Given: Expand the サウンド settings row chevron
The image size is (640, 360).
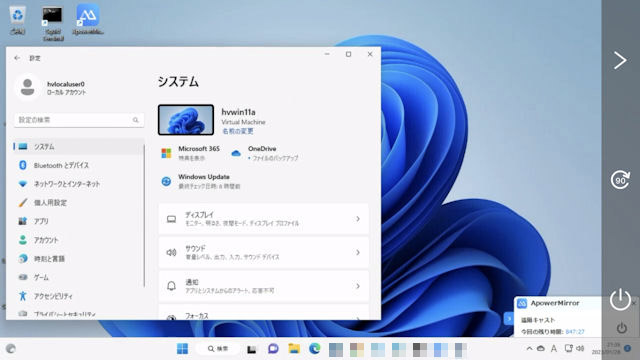Looking at the screenshot, I should (358, 253).
